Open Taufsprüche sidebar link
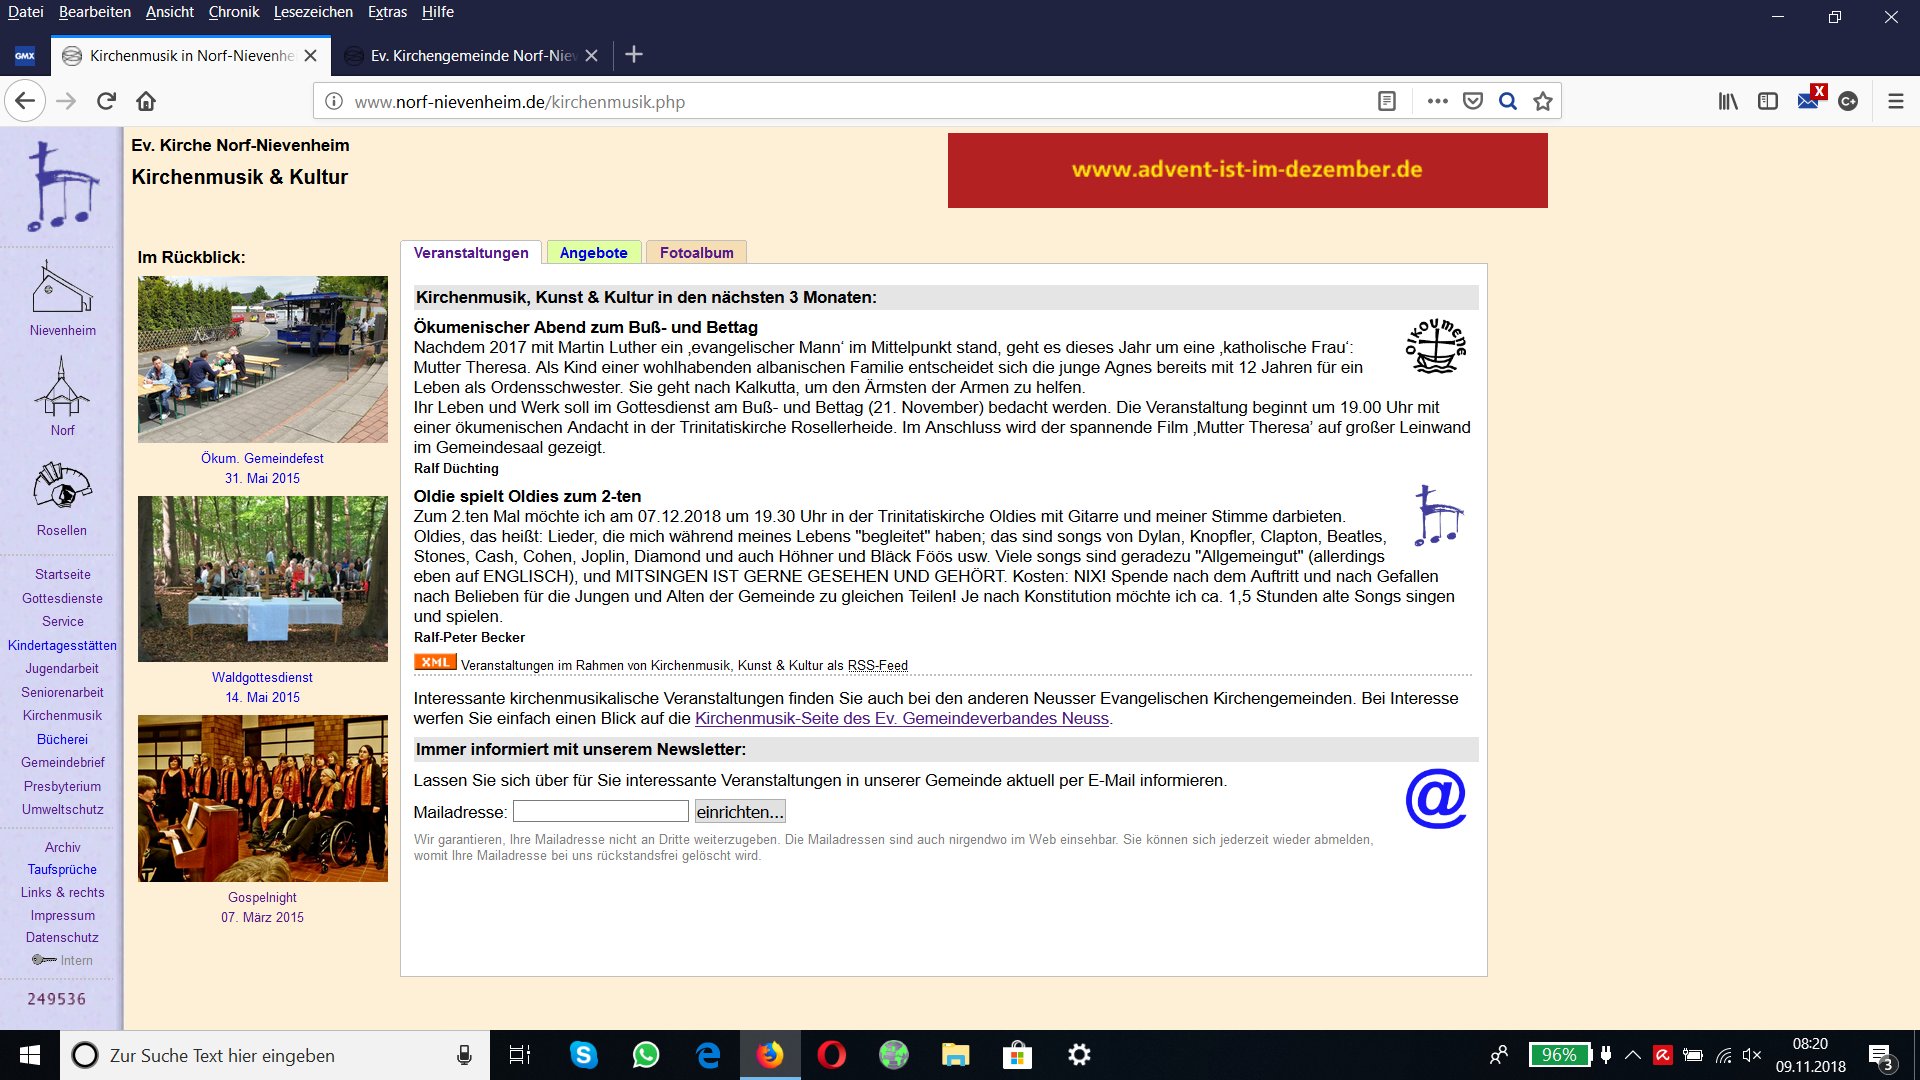The height and width of the screenshot is (1080, 1920). pos(62,869)
